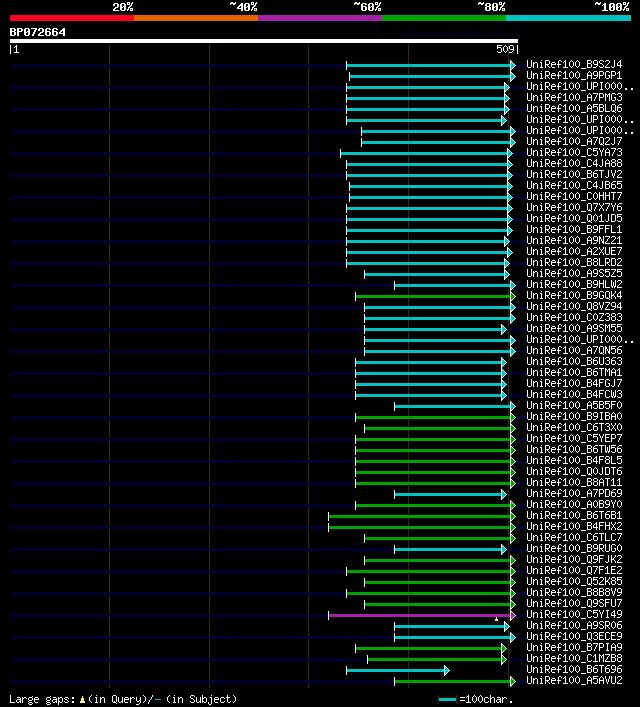Select the UniRef100_B8AT11 label
Screen dimensions: 640x707
pyautogui.click(x=574, y=482)
